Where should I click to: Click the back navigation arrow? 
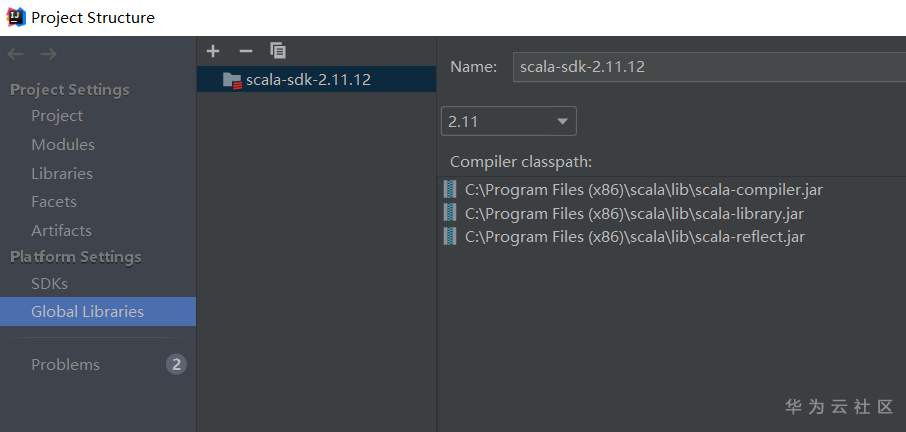coord(15,54)
